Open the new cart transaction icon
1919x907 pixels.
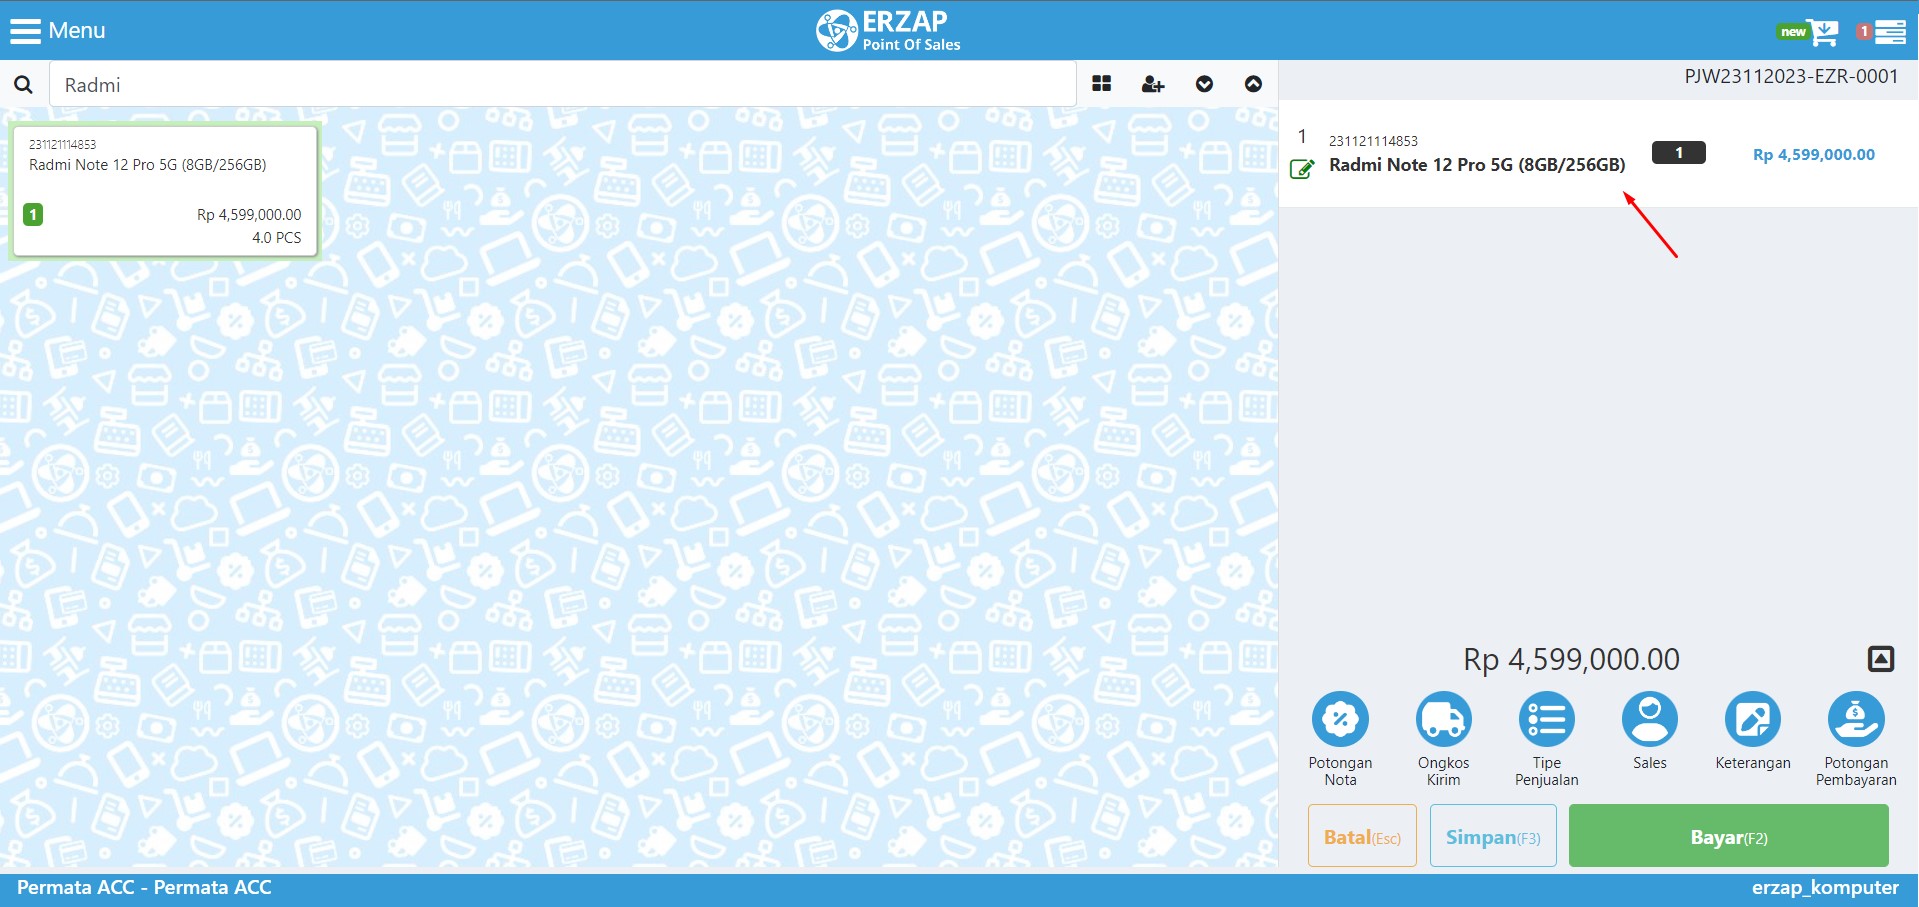coord(1808,32)
